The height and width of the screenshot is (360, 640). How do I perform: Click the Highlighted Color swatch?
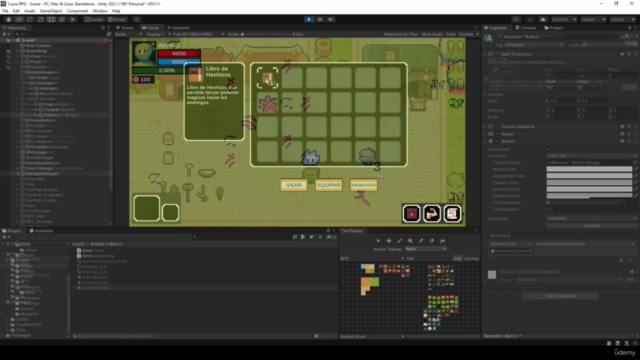(589, 176)
